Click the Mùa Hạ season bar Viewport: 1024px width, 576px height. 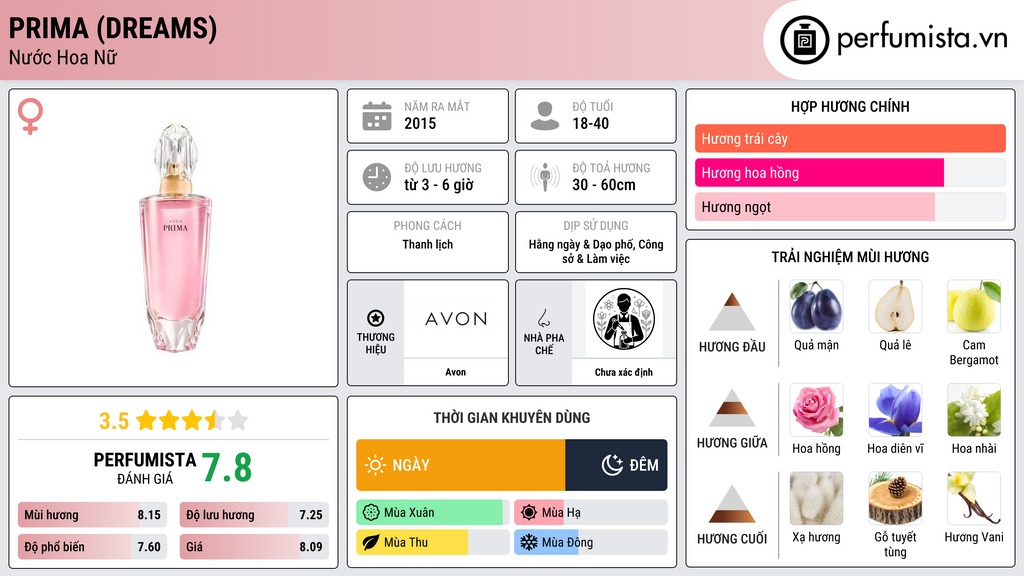pos(590,513)
